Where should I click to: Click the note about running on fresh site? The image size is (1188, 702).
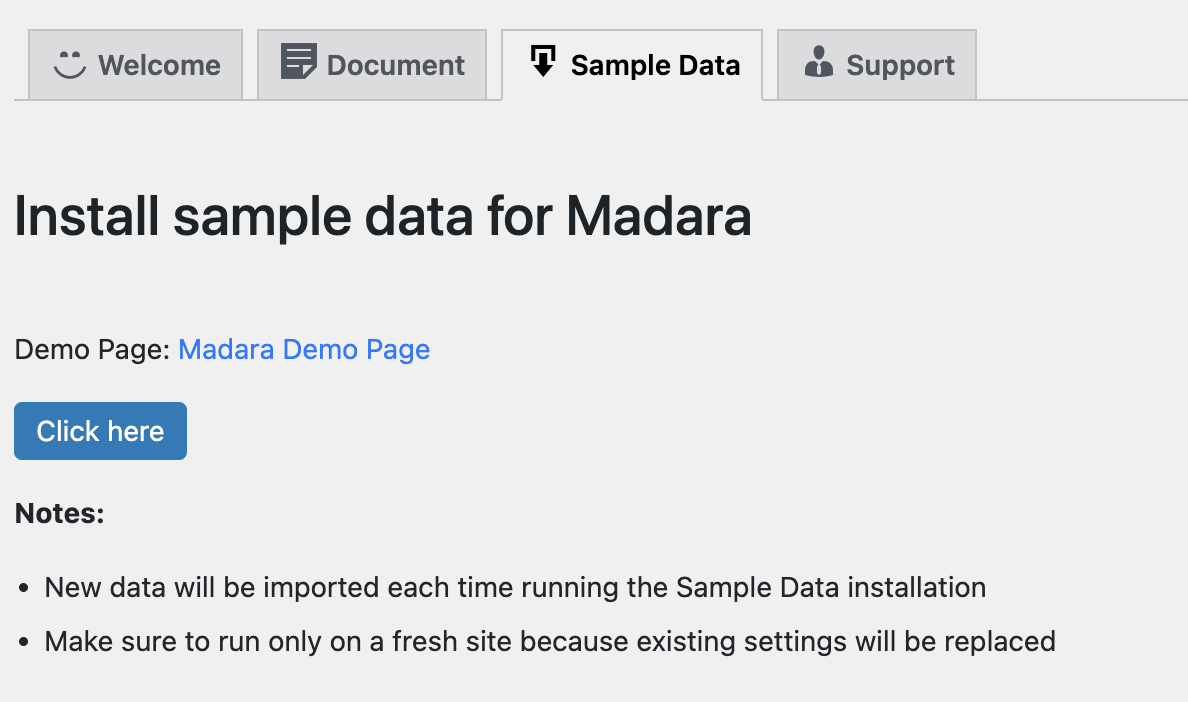[549, 641]
